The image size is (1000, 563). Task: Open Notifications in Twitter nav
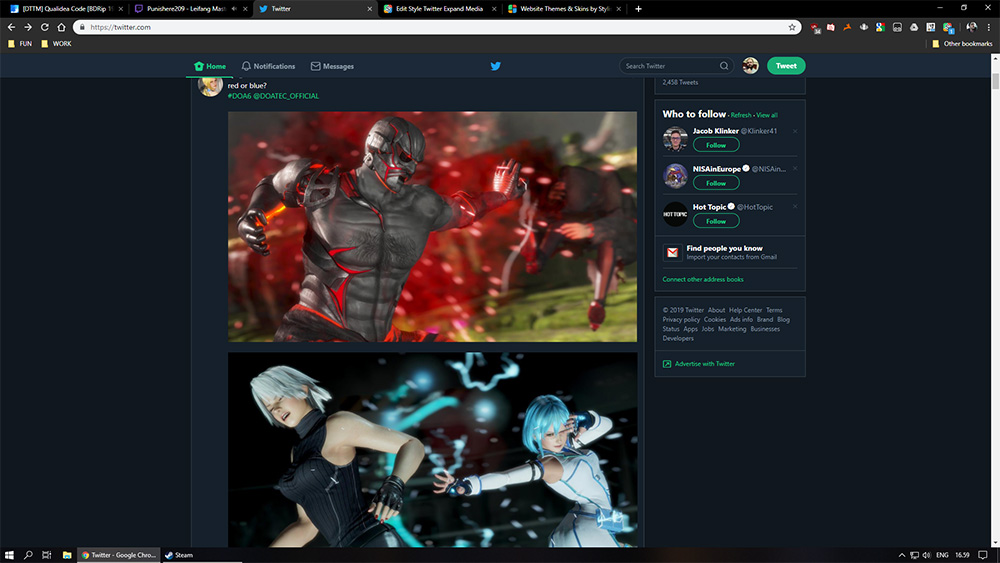268,66
